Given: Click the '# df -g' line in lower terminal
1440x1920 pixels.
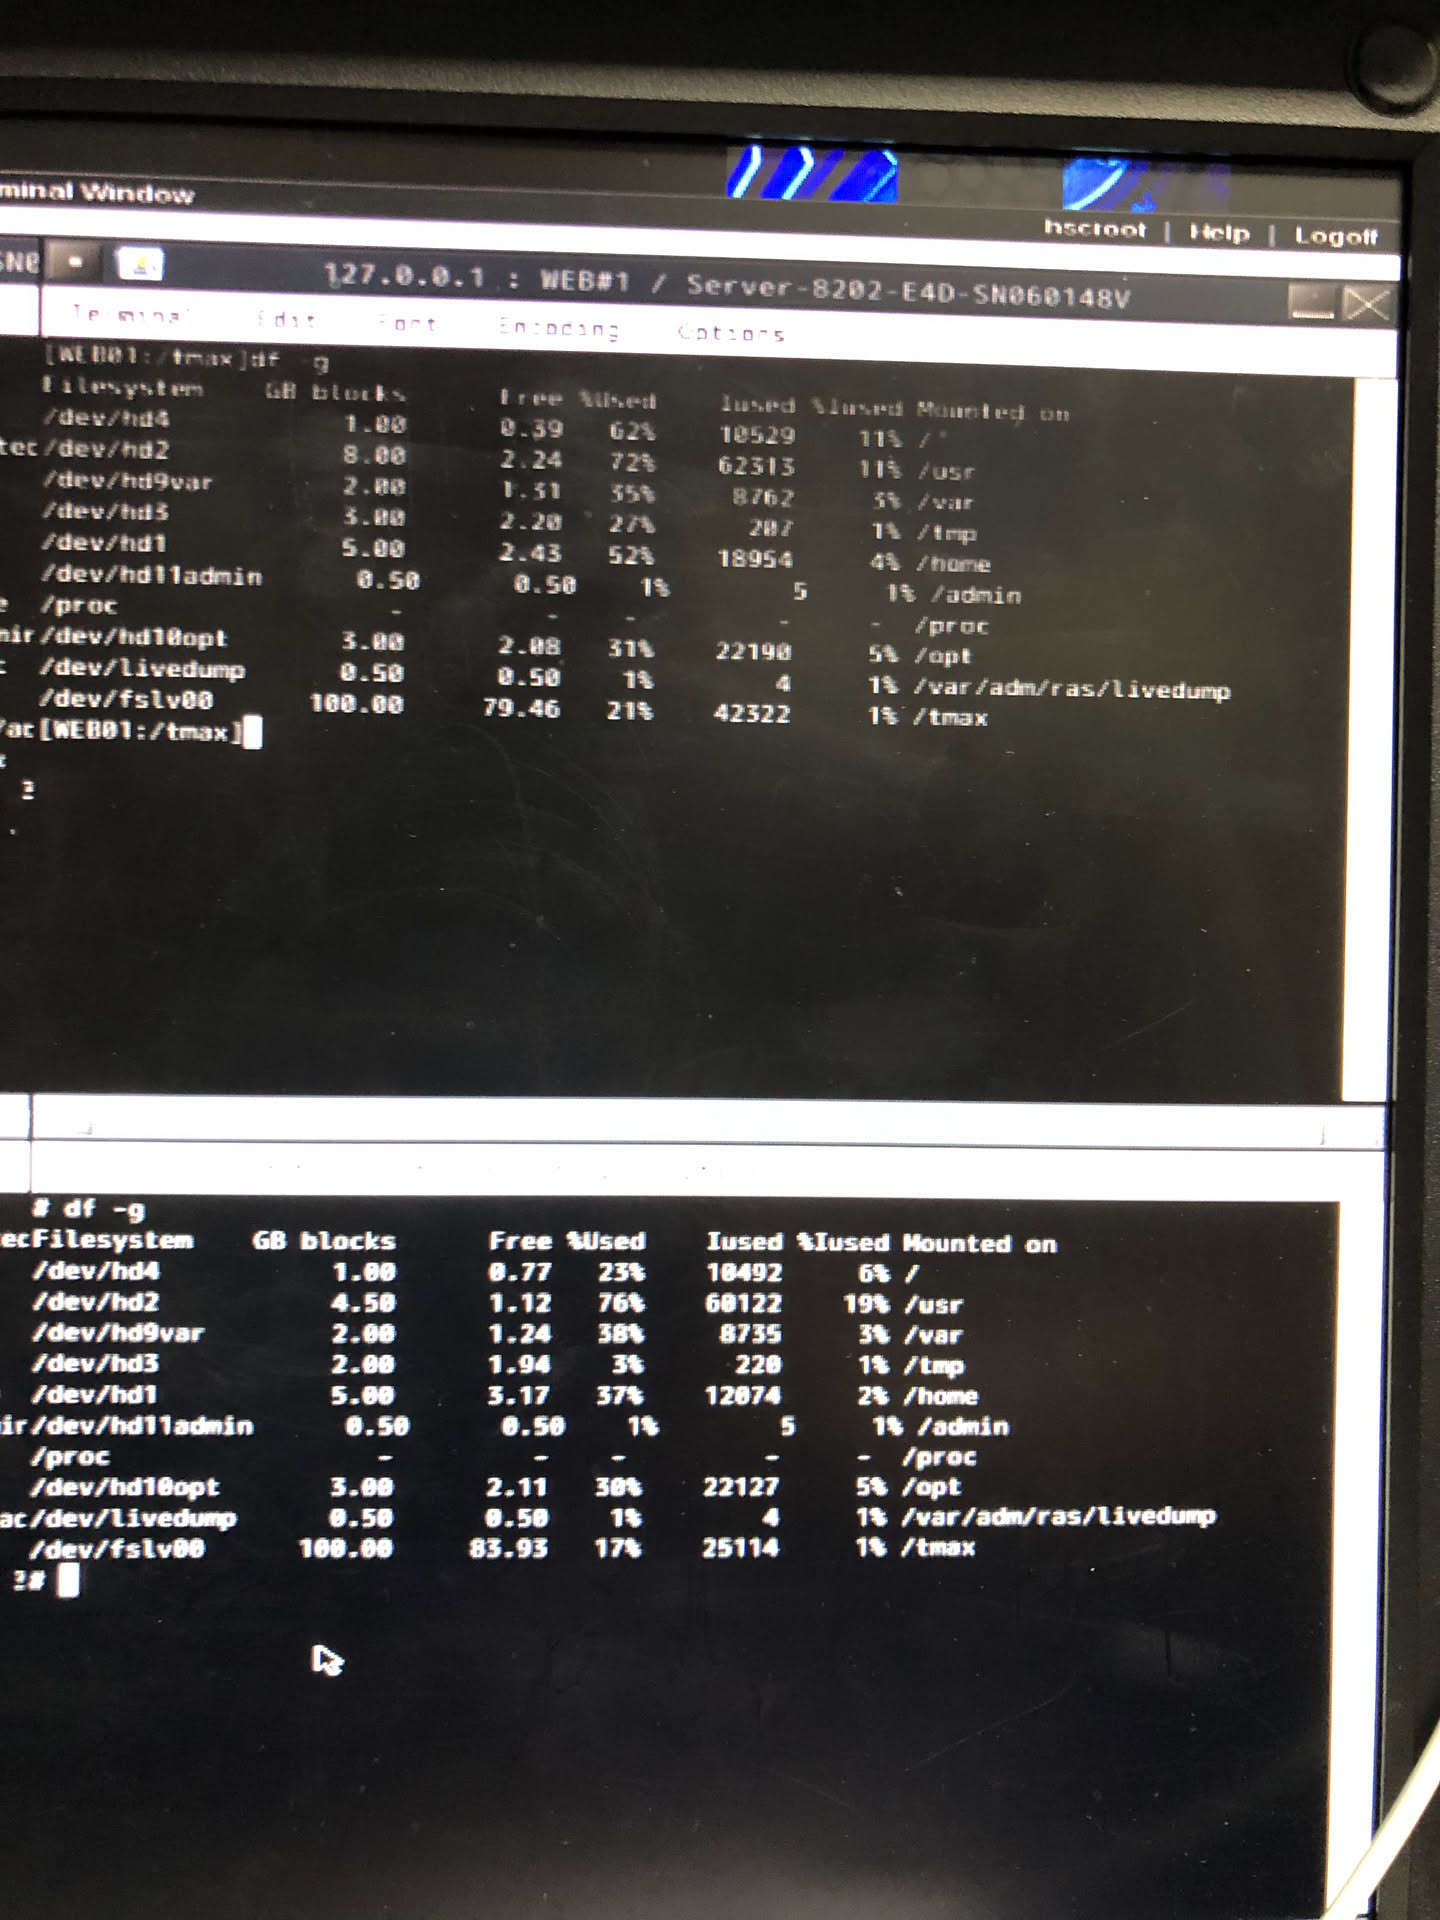Looking at the screenshot, I should [x=90, y=1209].
